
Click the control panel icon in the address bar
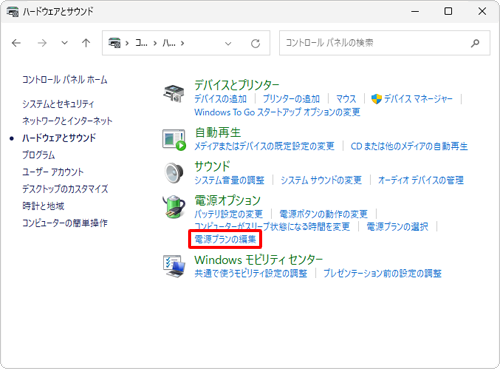[114, 43]
